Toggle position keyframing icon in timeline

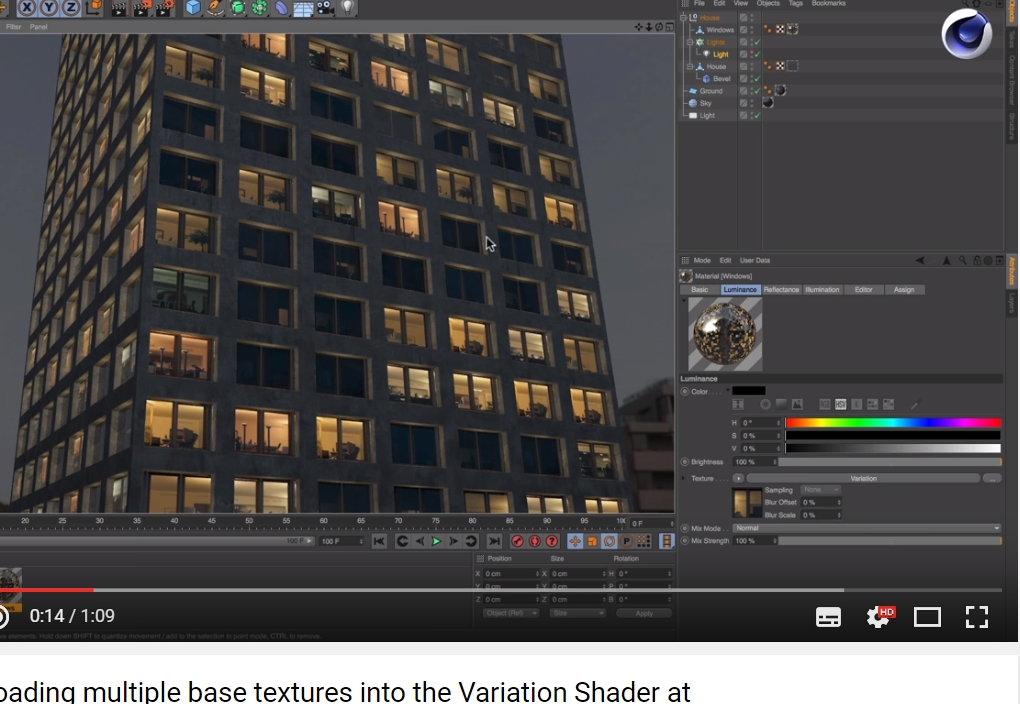(575, 541)
